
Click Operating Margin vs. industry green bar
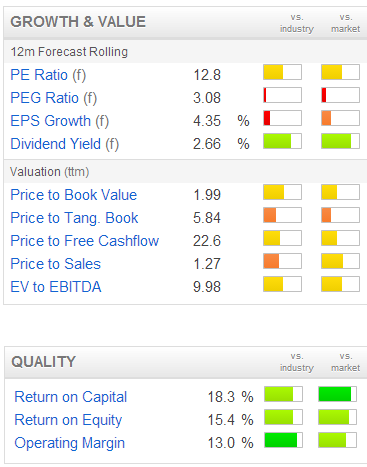[x=283, y=440]
